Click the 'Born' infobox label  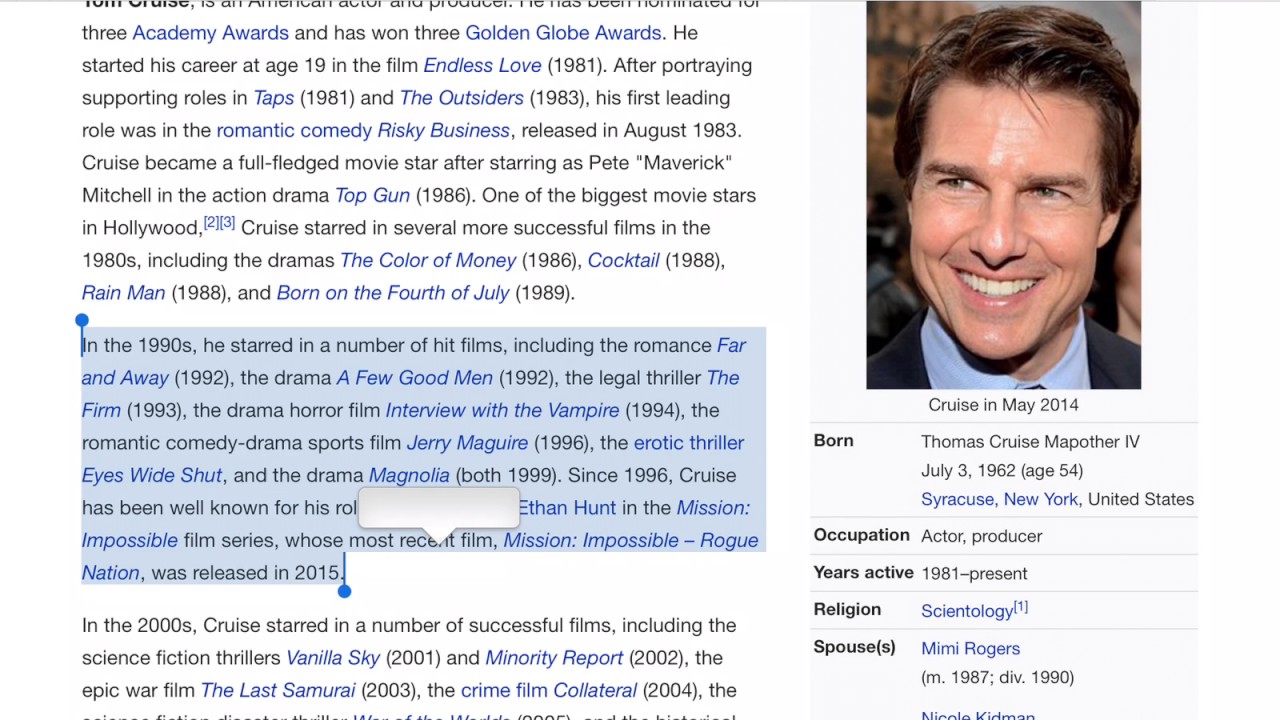tap(833, 441)
